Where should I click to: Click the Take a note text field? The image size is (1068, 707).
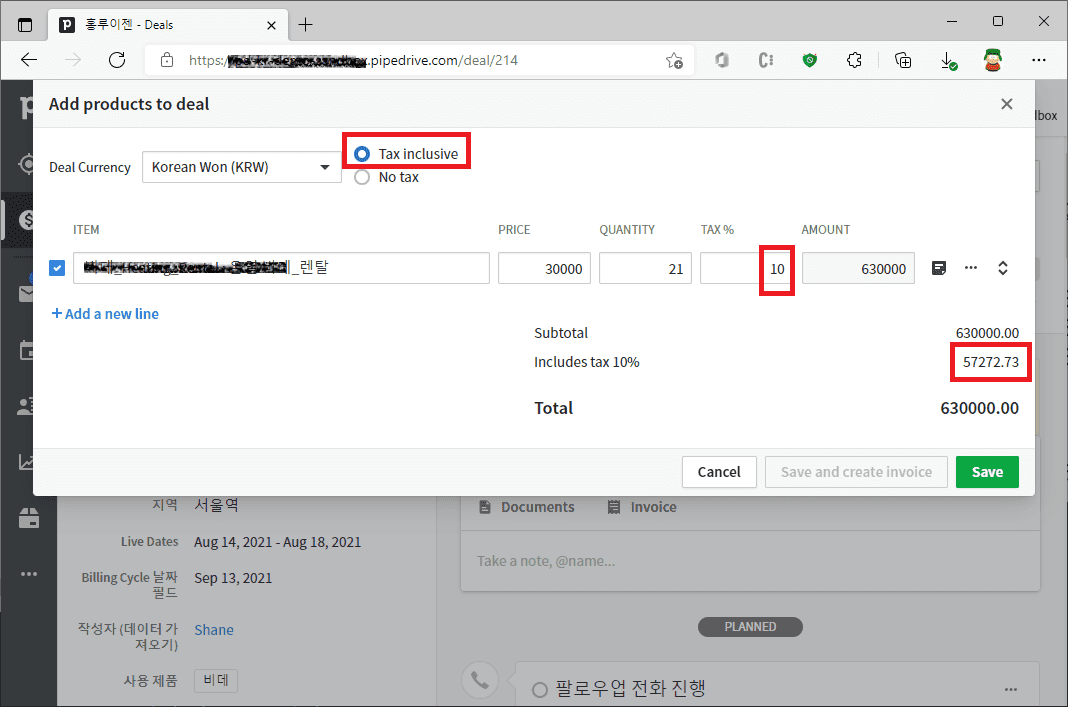751,561
